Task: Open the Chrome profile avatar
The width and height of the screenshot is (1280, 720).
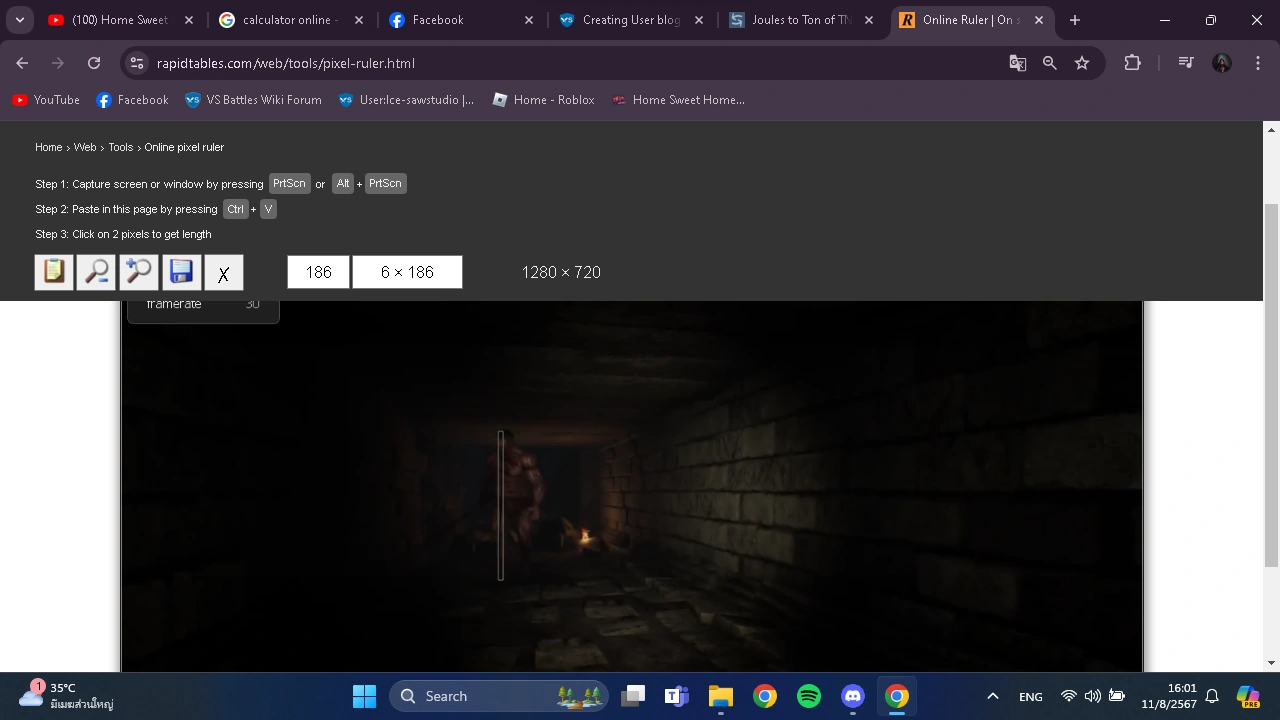Action: 1222,63
